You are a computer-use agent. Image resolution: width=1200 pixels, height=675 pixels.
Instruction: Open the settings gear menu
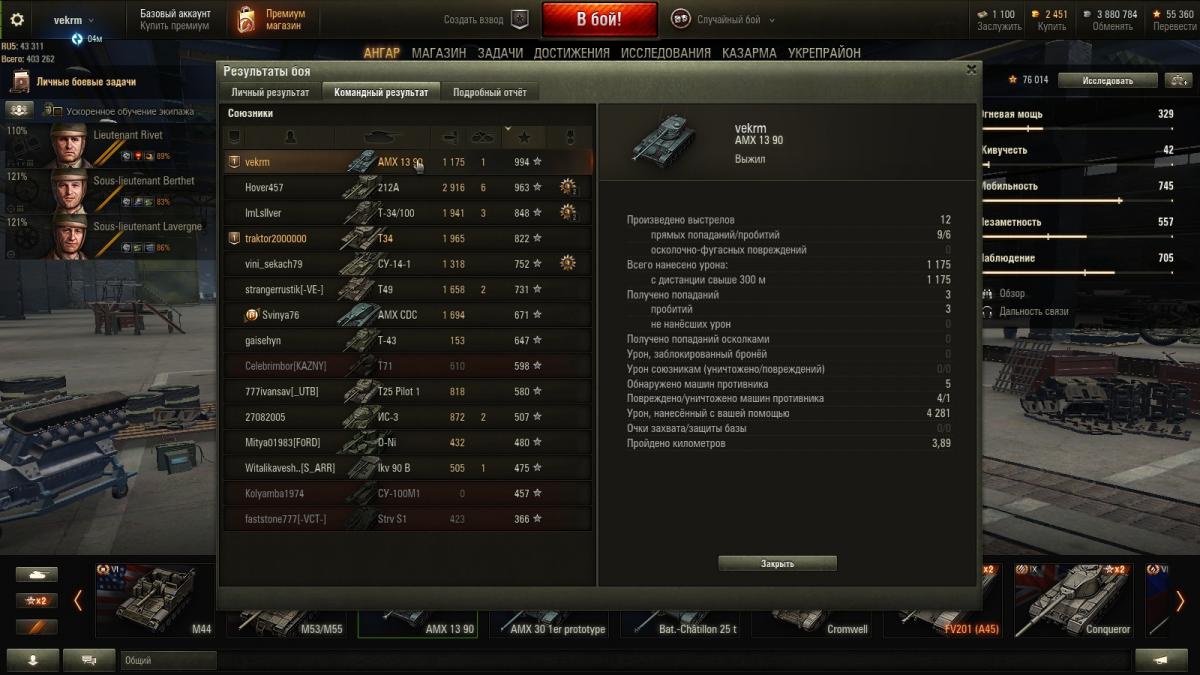(16, 20)
